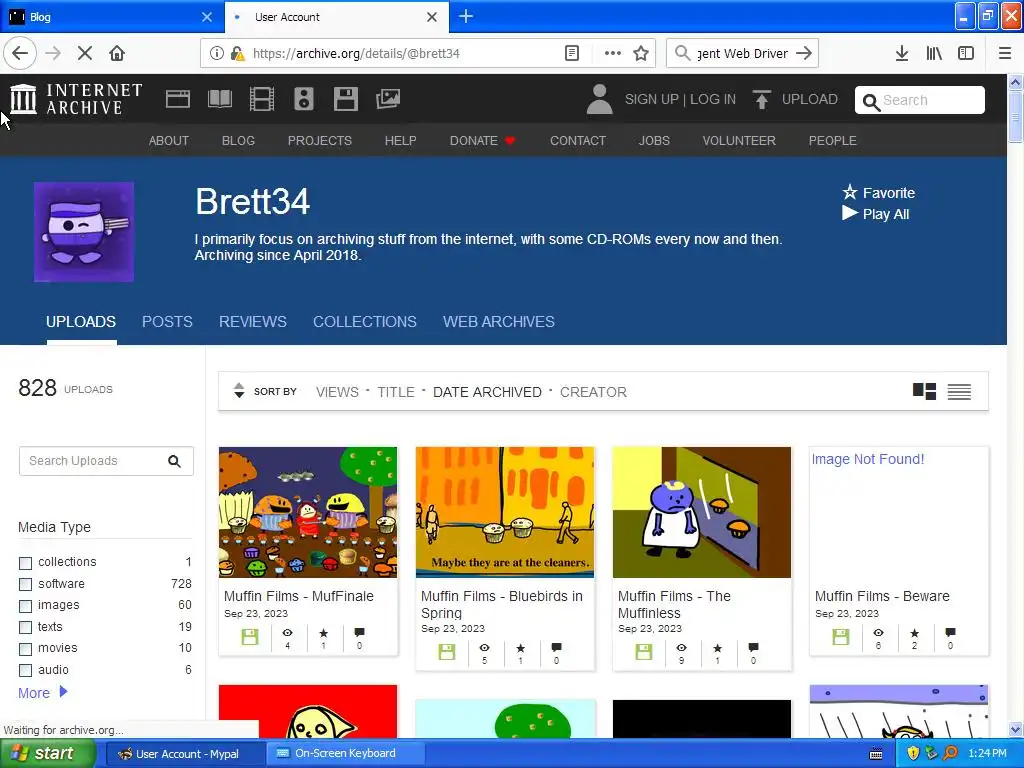Stop loading the page
The width and height of the screenshot is (1024, 768).
[x=84, y=53]
